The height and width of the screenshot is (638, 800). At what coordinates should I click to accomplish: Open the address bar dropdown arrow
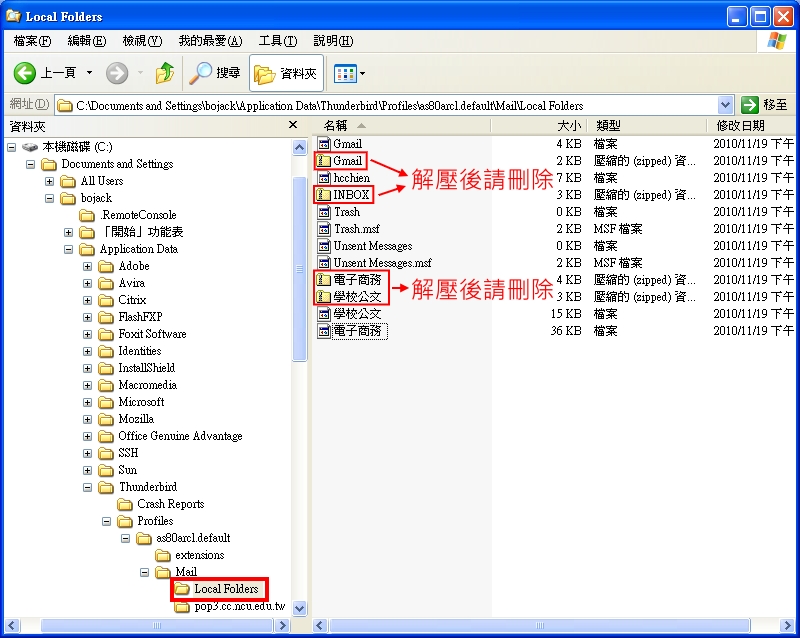coord(726,105)
